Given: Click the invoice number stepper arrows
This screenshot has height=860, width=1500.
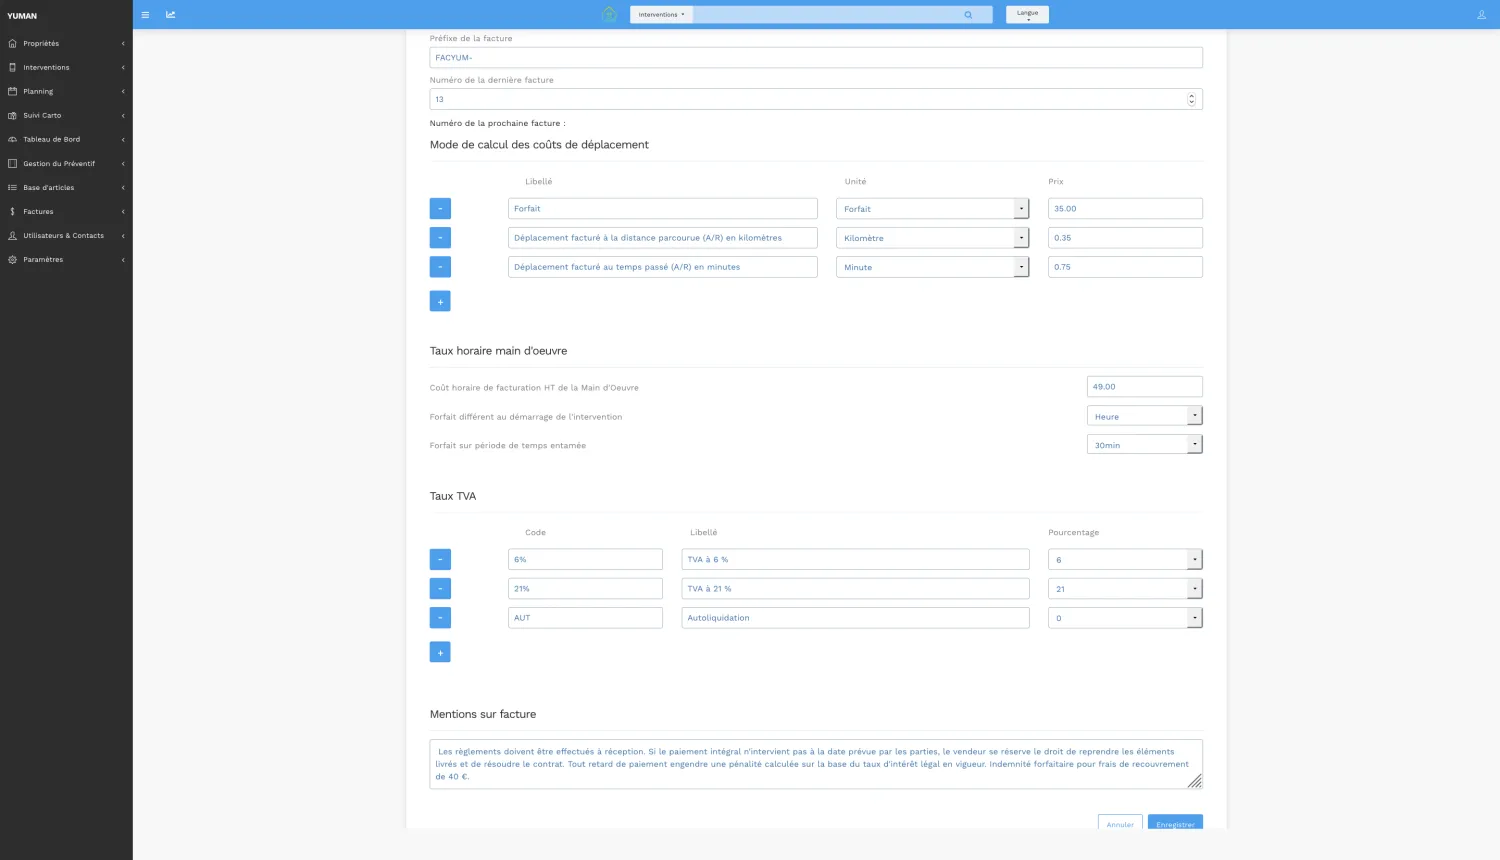Looking at the screenshot, I should [1191, 99].
